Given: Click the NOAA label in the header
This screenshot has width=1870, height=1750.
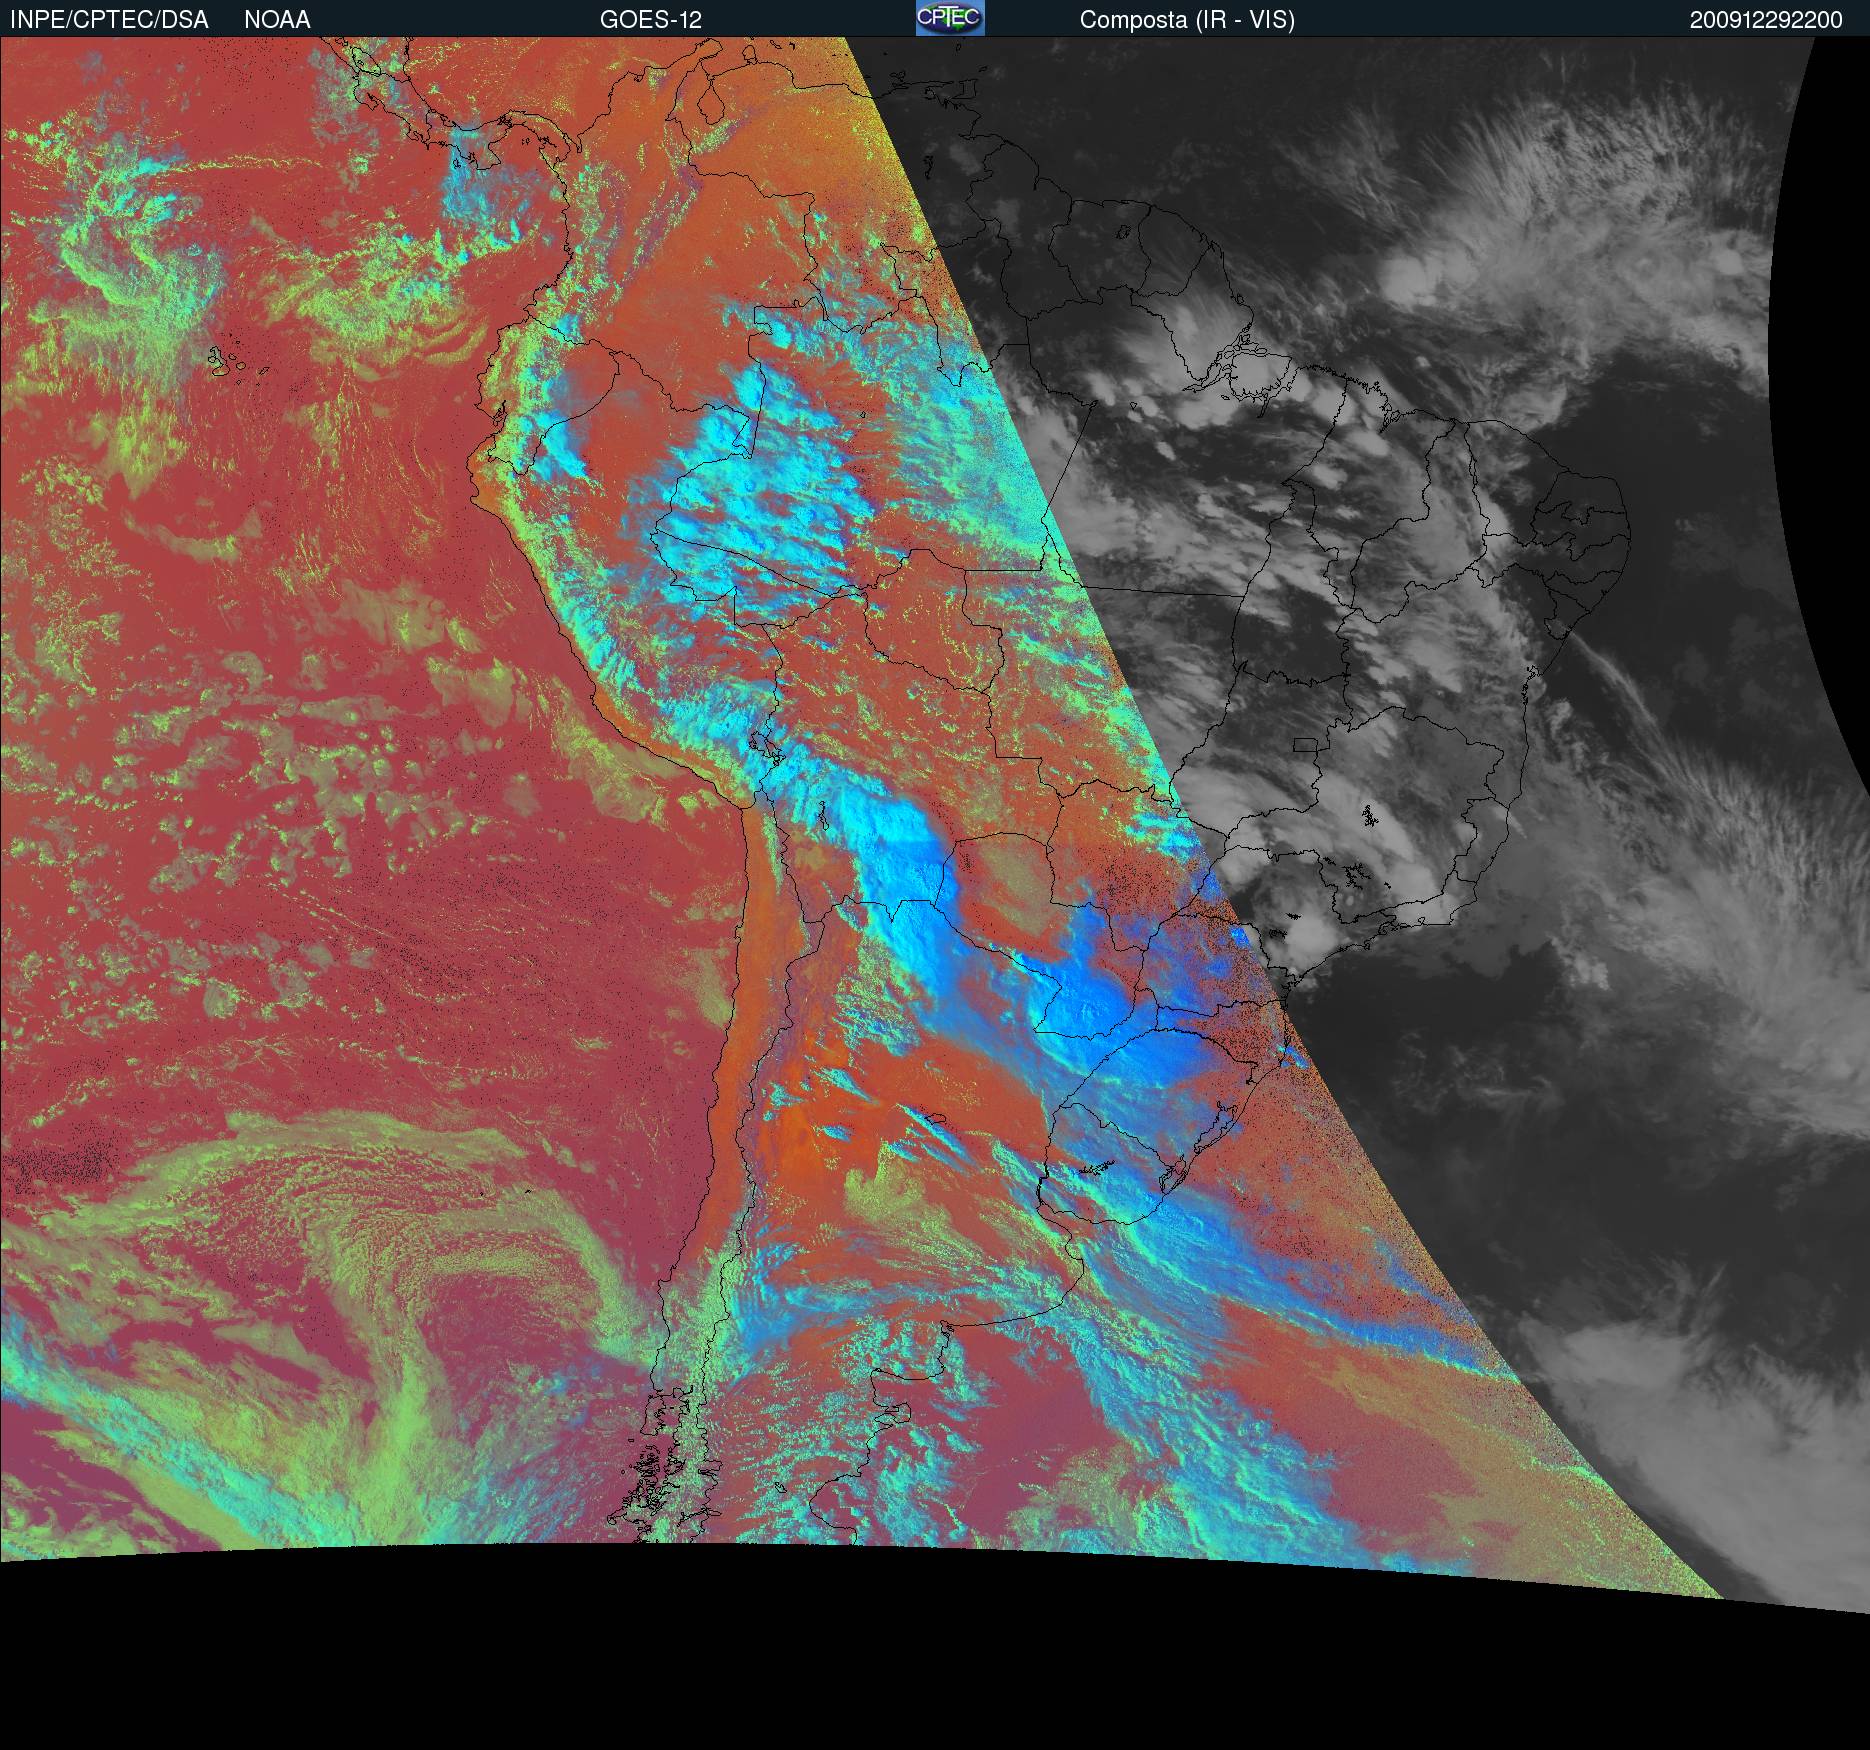Looking at the screenshot, I should coord(277,20).
